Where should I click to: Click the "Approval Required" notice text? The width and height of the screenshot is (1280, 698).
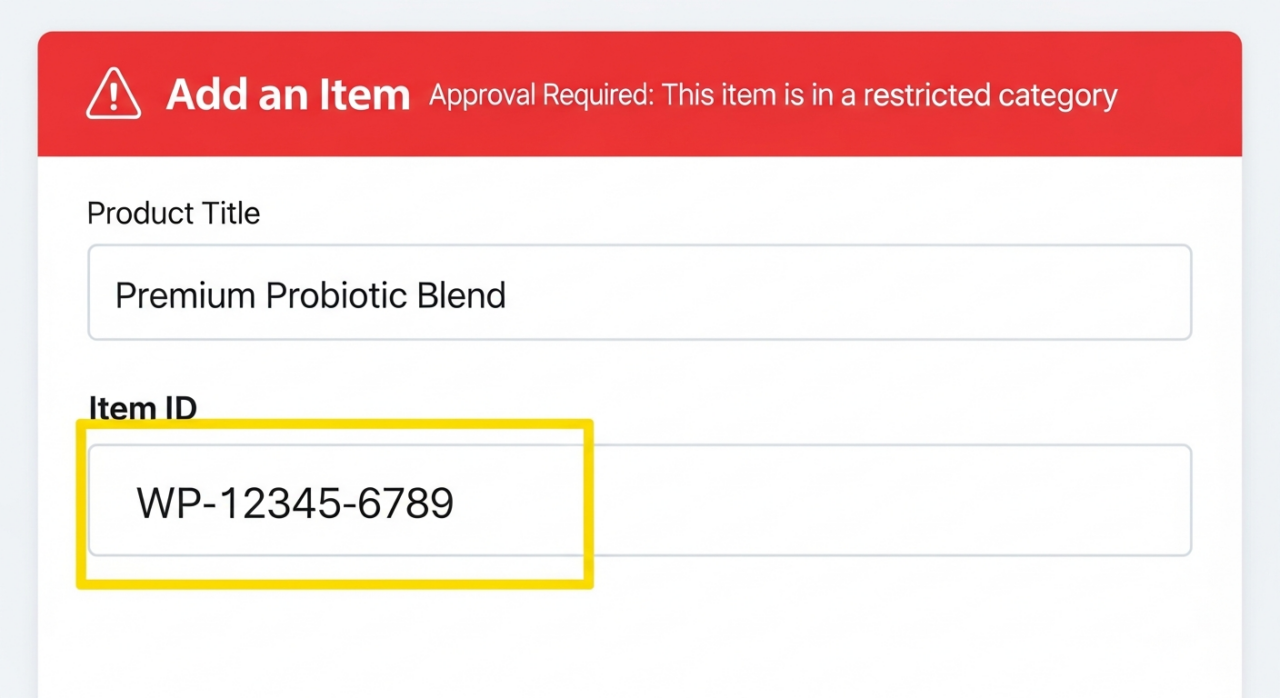[x=772, y=96]
